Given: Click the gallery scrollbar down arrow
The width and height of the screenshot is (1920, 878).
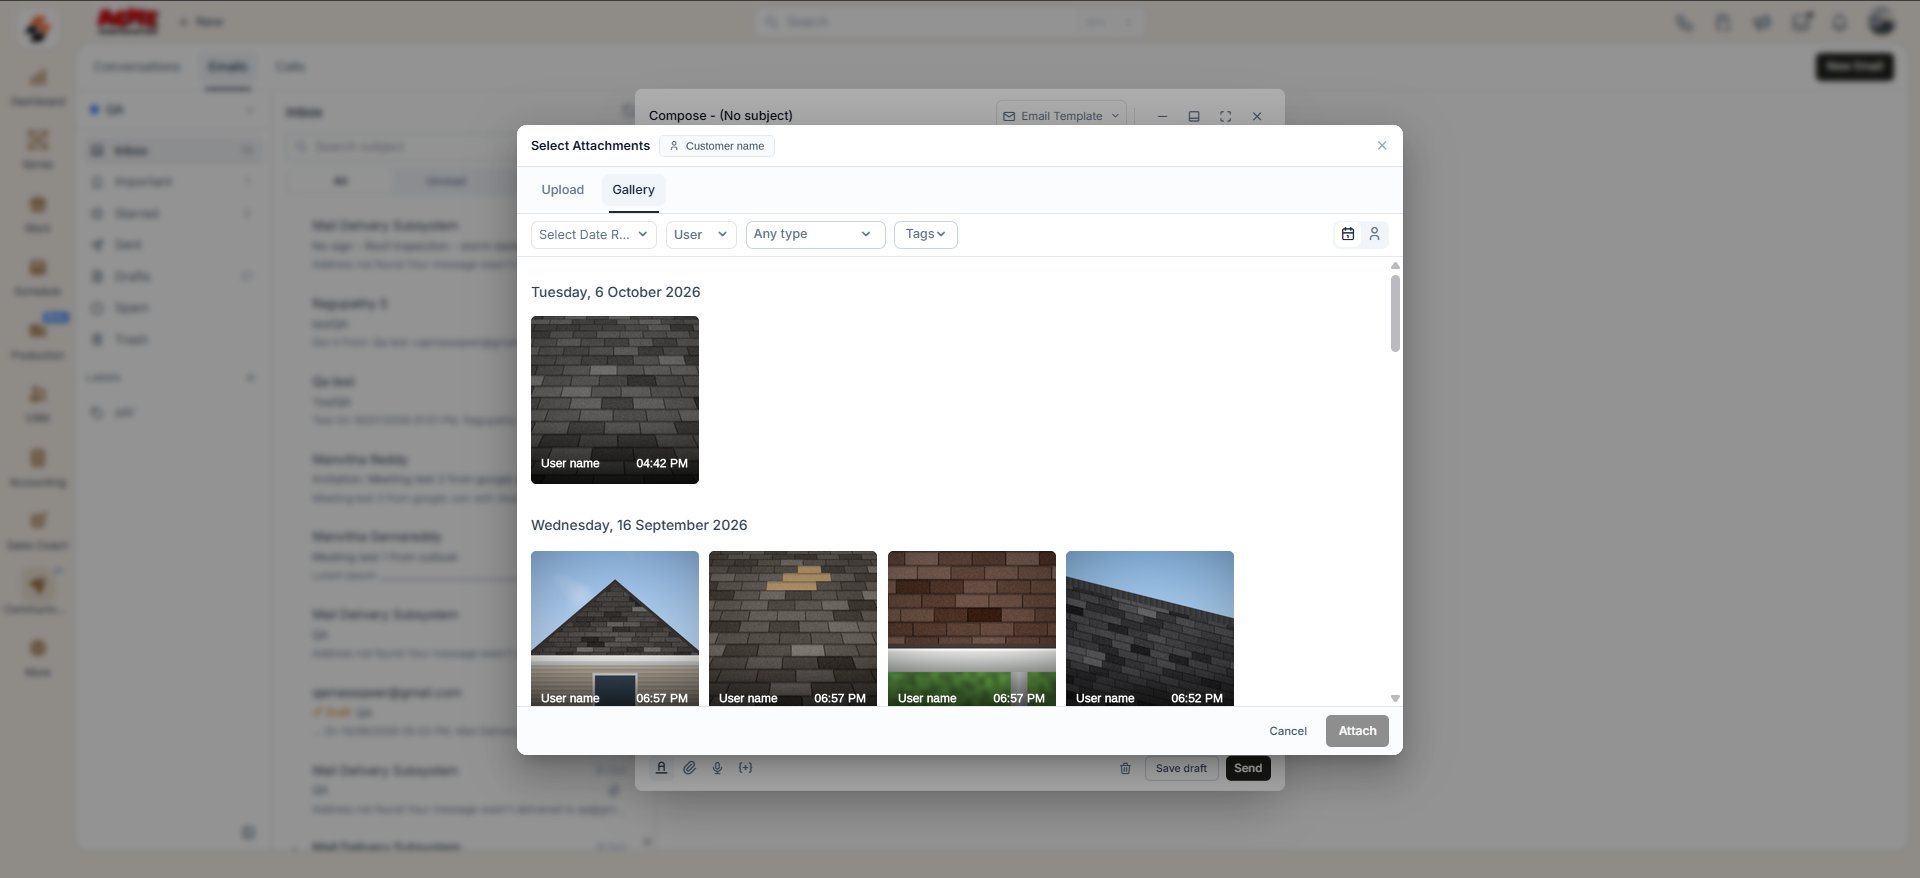Looking at the screenshot, I should tap(1395, 698).
